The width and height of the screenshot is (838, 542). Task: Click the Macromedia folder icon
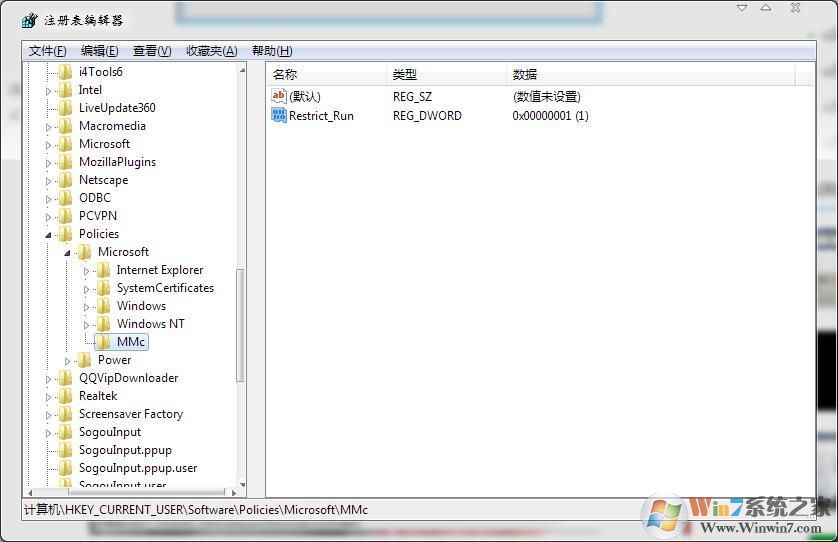point(66,126)
